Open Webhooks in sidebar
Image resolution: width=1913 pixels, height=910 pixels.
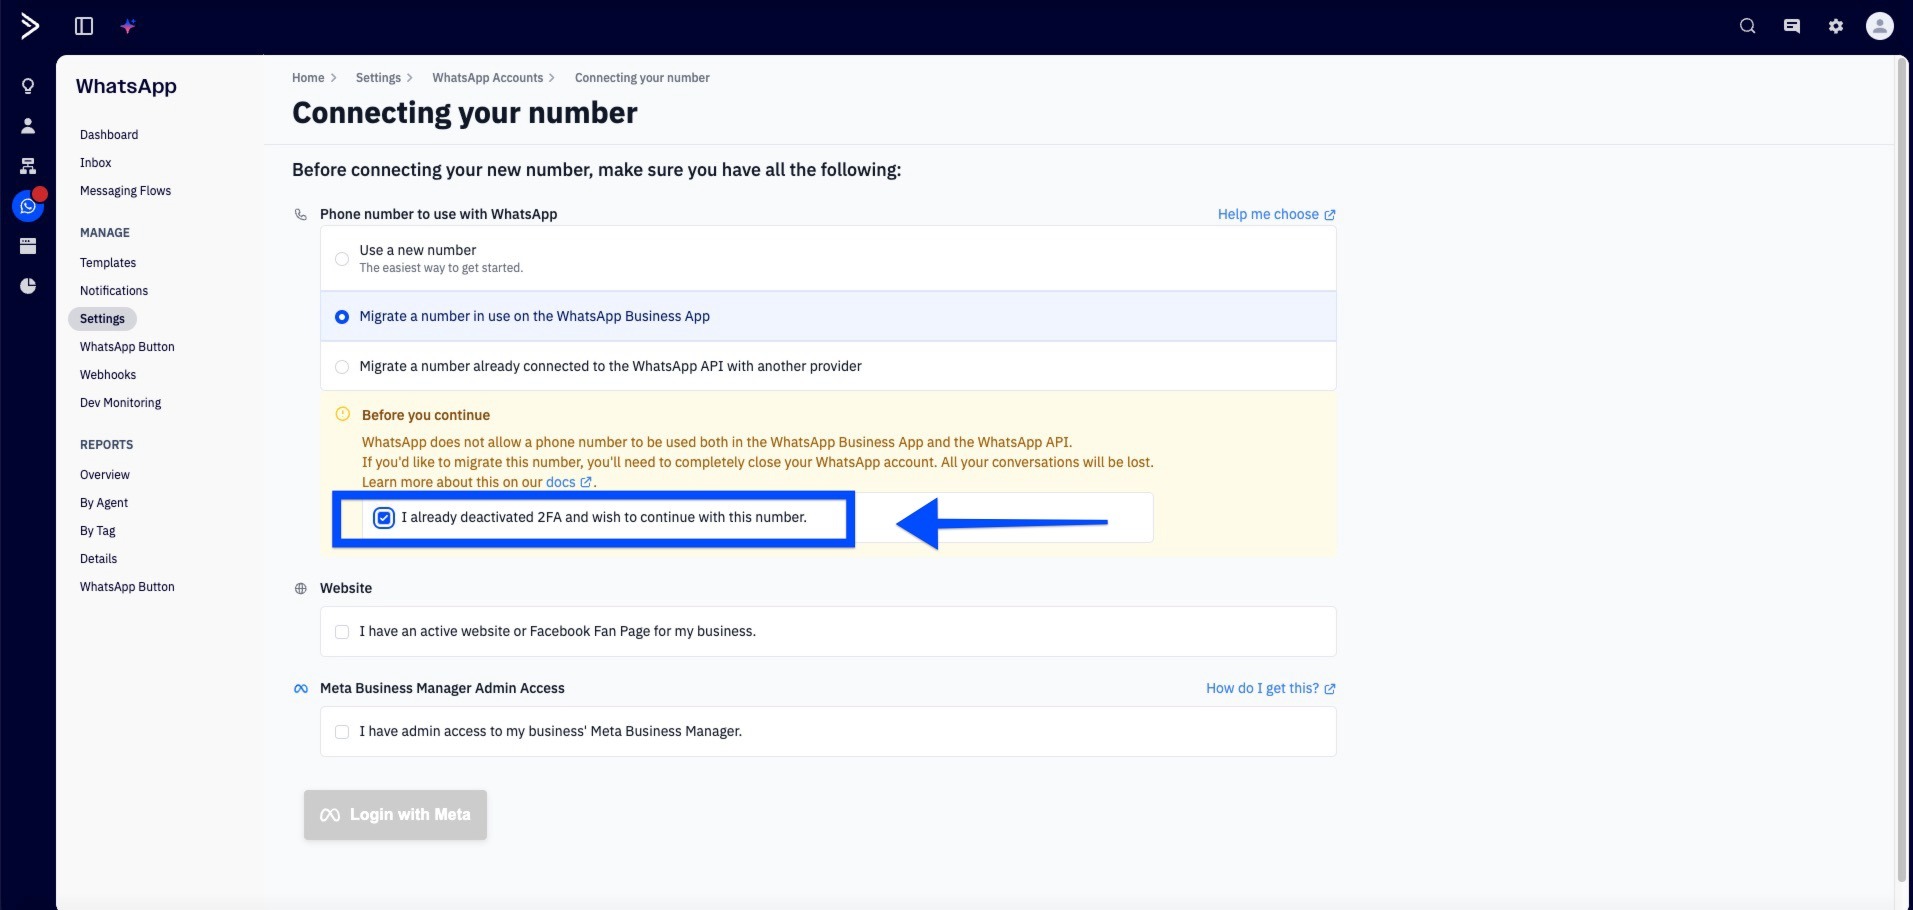(108, 375)
